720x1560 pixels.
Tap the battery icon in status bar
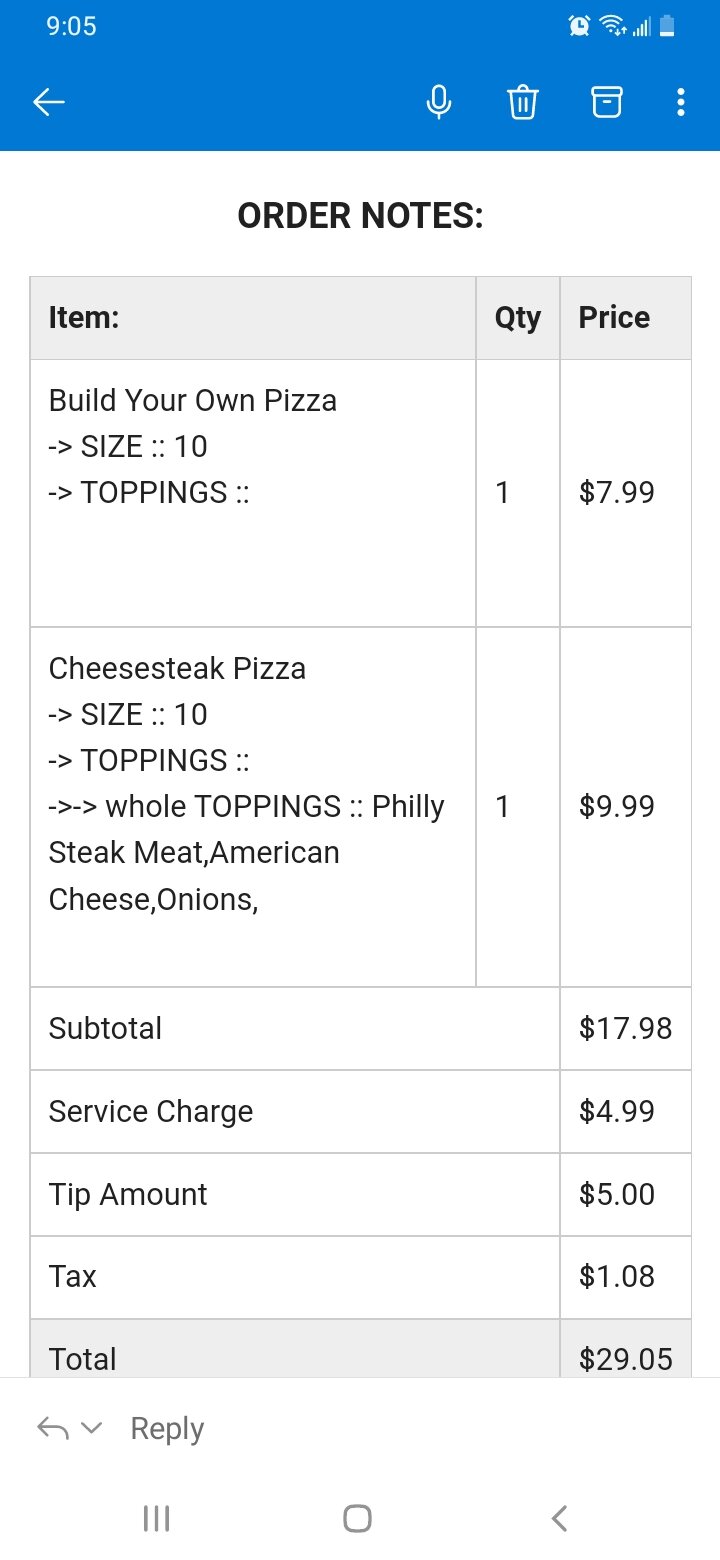(667, 26)
